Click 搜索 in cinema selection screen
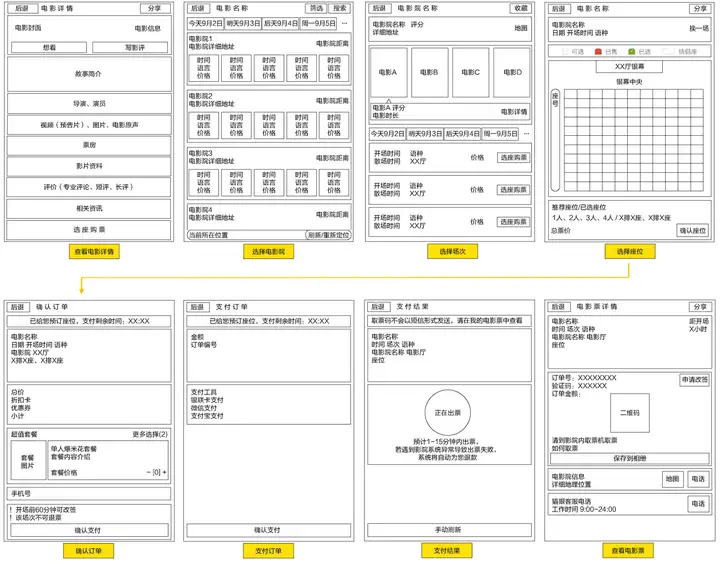Screen dimensions: 720x564 click(340, 8)
